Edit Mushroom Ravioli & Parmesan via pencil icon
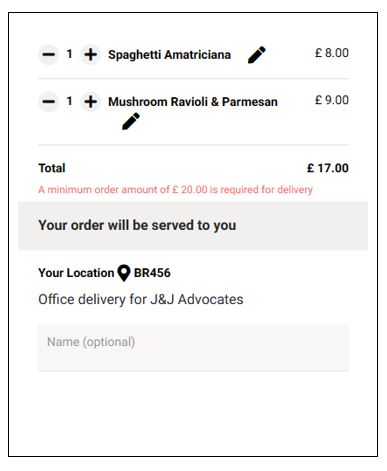The image size is (387, 471). tap(131, 121)
